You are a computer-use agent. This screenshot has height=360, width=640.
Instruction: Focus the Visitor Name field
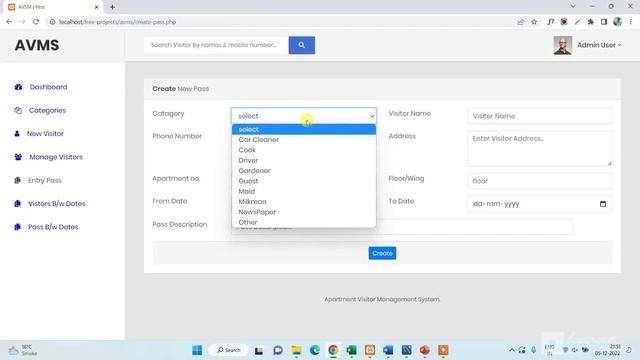coord(540,116)
